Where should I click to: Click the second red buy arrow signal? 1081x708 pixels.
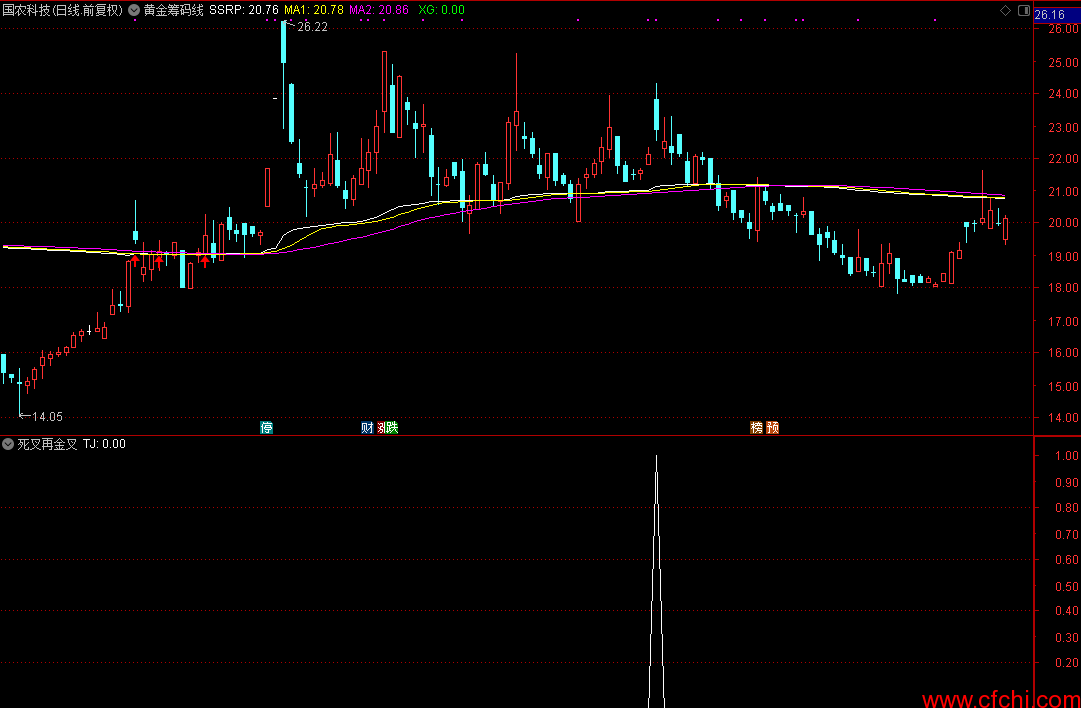point(159,261)
